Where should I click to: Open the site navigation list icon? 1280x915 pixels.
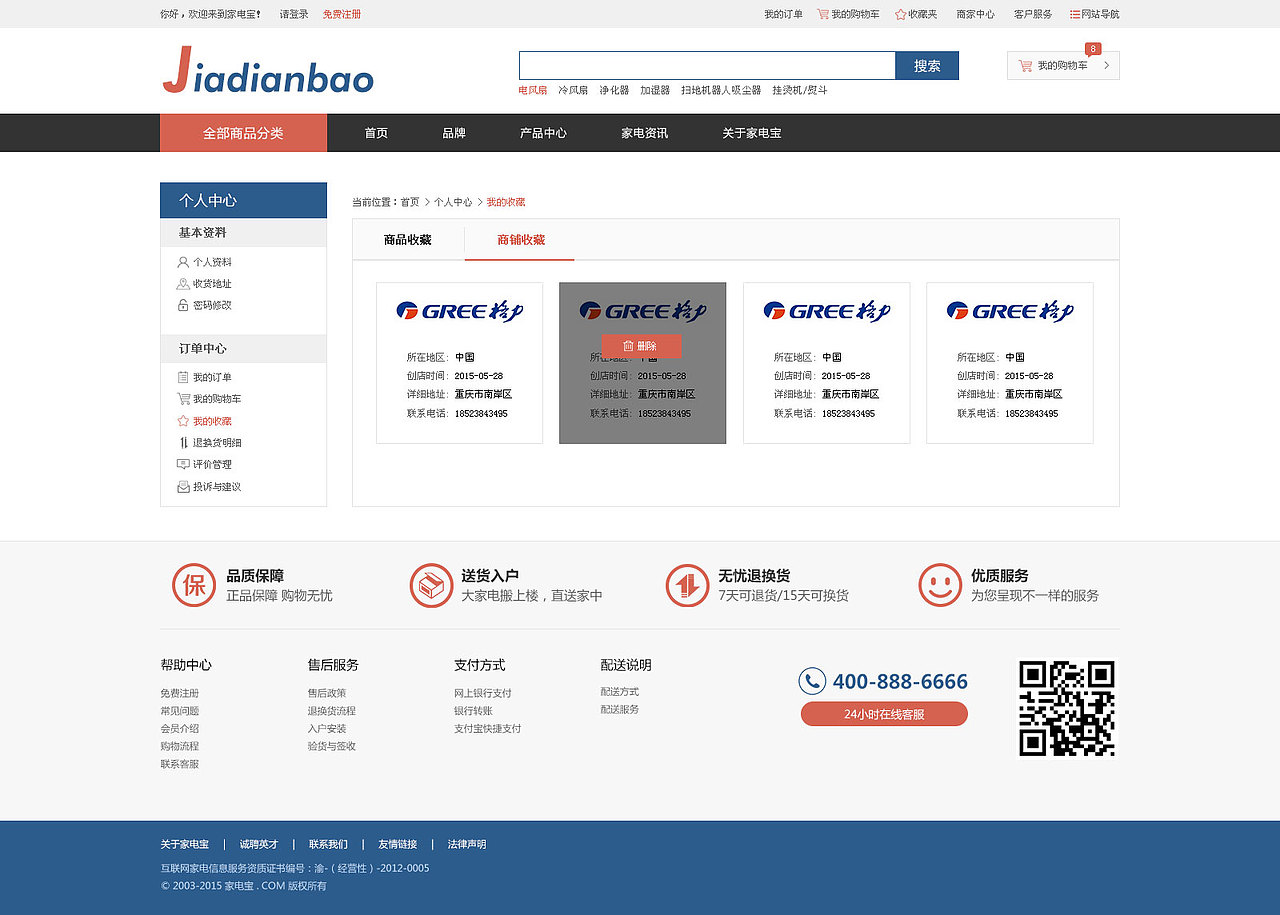pyautogui.click(x=1075, y=14)
